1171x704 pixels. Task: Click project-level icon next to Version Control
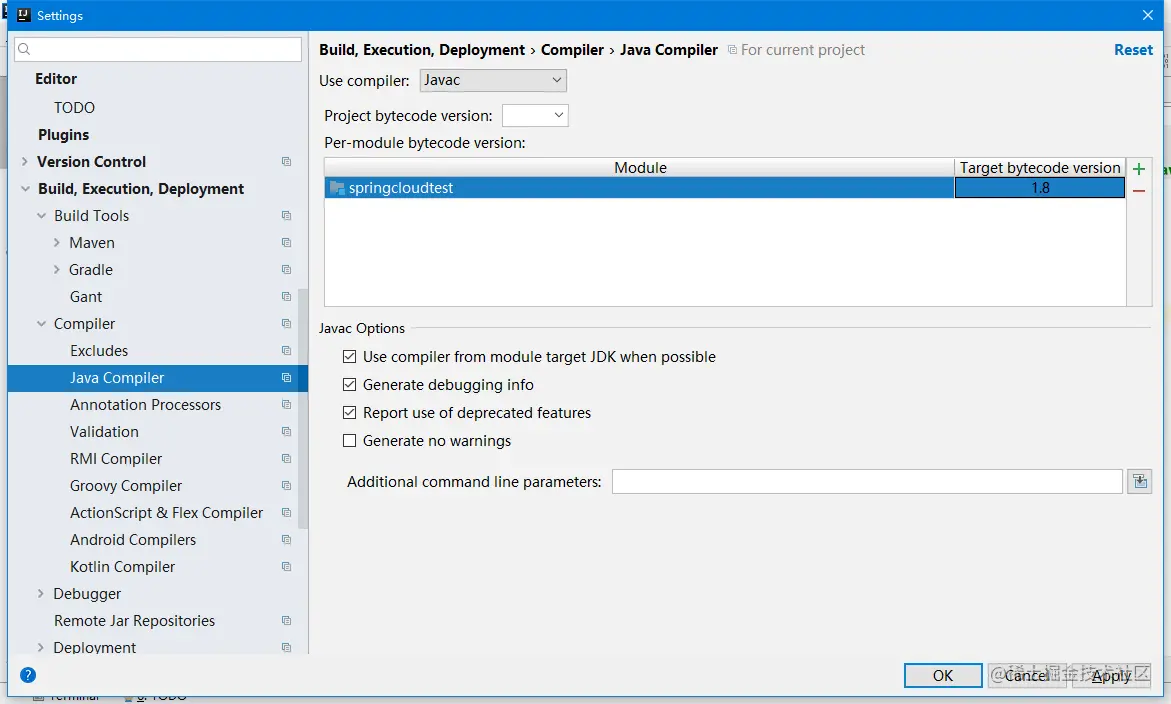click(286, 161)
